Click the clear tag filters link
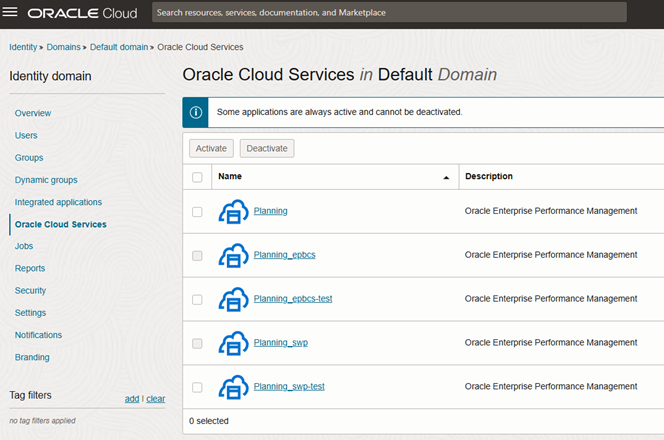 click(156, 398)
